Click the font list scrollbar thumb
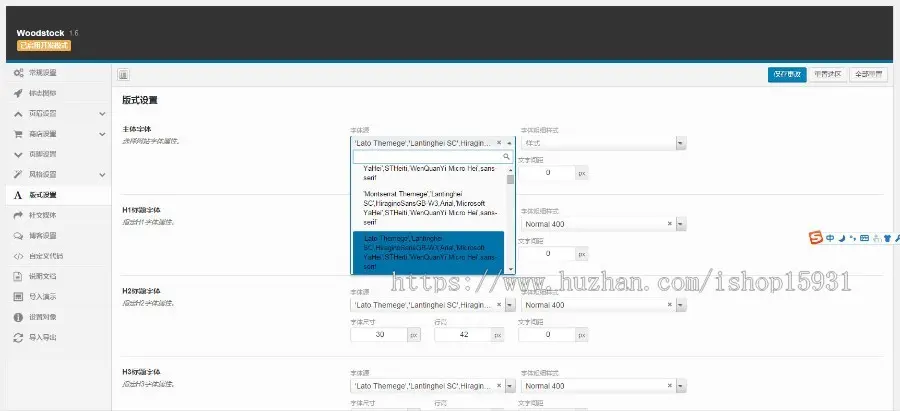The height and width of the screenshot is (411, 900). tap(510, 179)
